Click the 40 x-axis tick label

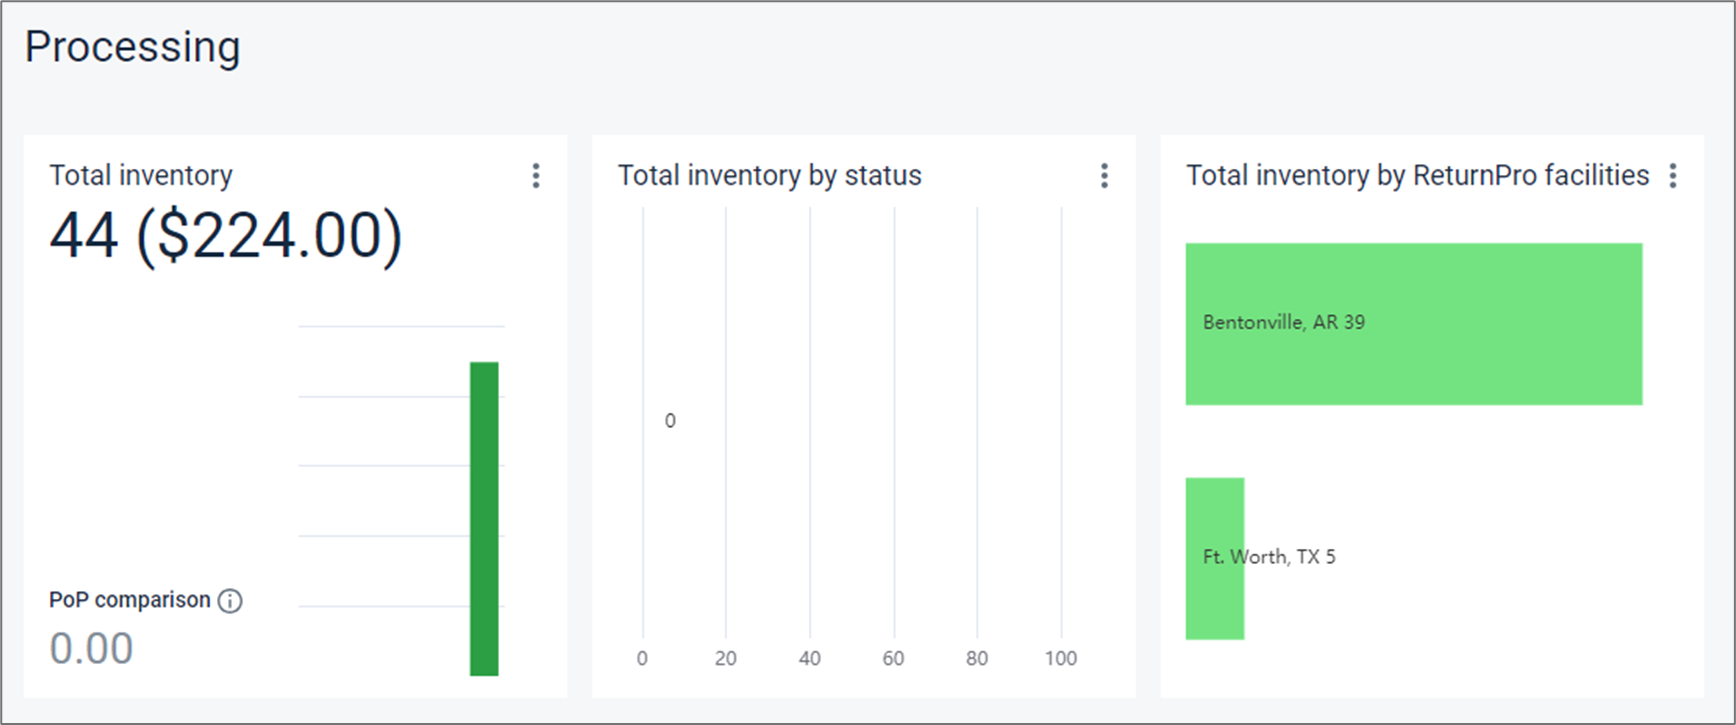(809, 658)
